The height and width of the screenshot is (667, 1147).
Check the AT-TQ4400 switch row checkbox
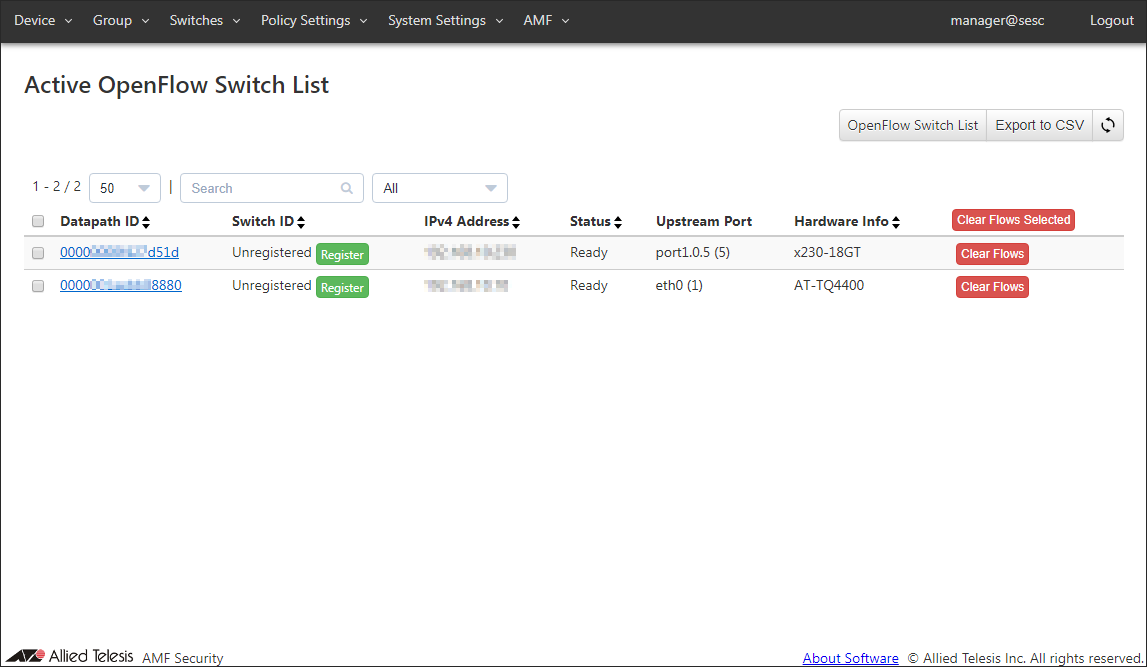click(38, 286)
